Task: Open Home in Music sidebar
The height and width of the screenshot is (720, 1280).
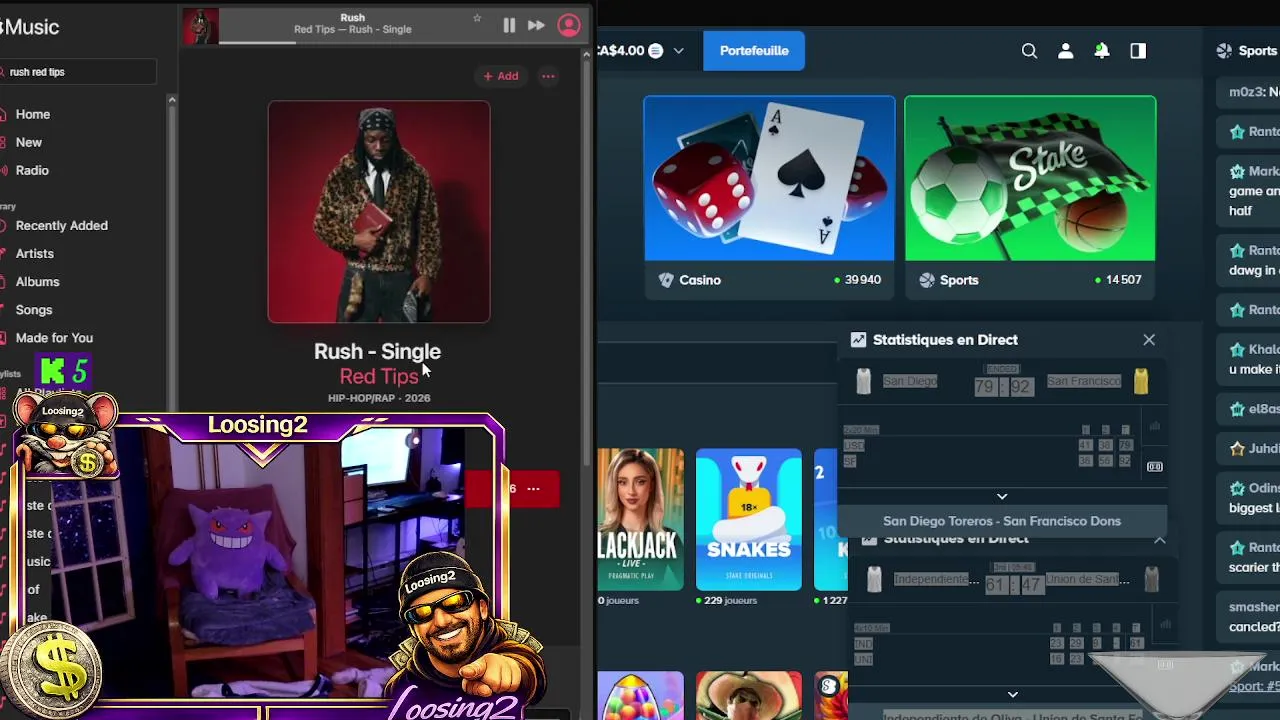Action: coord(32,114)
